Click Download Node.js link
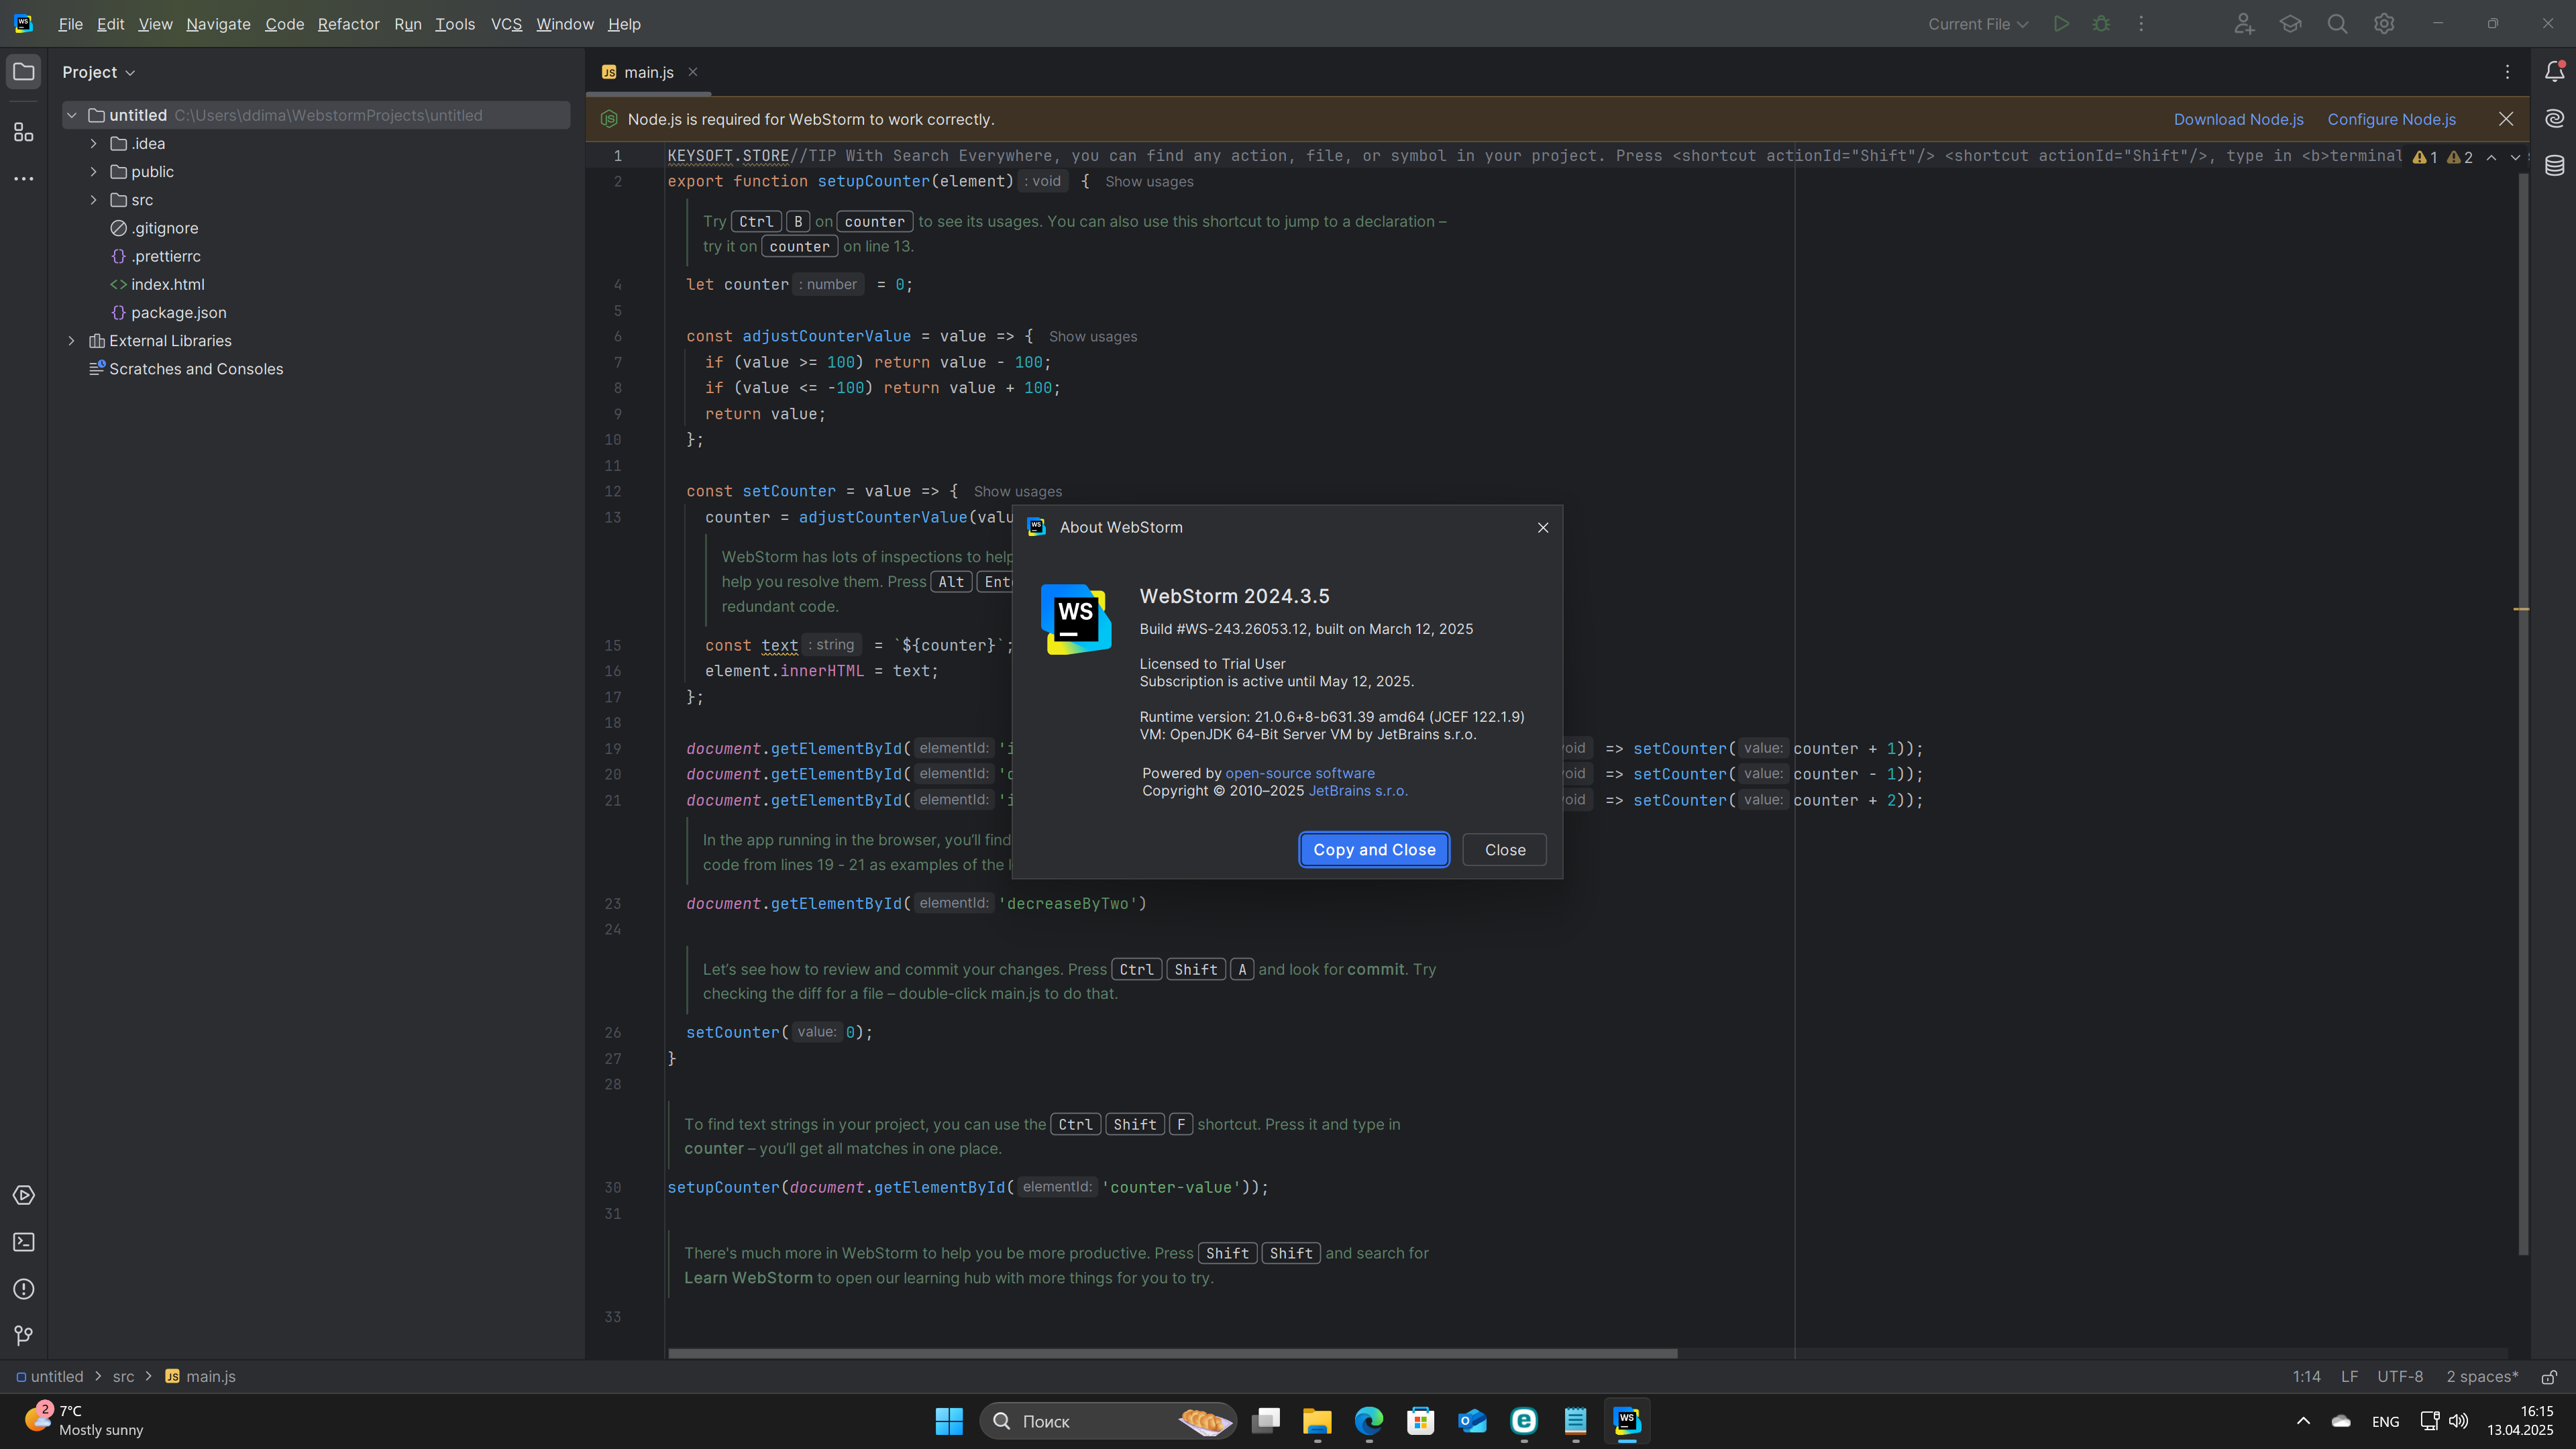This screenshot has width=2576, height=1449. pyautogui.click(x=2238, y=119)
